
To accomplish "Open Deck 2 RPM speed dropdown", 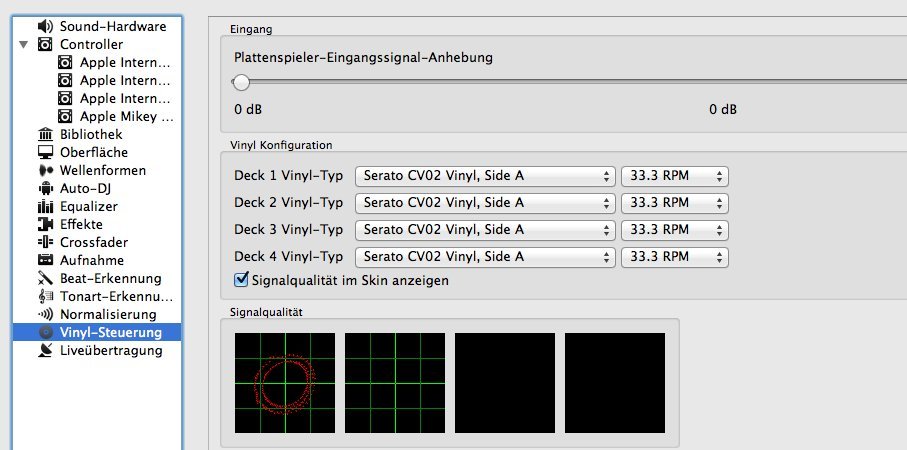I will point(674,203).
